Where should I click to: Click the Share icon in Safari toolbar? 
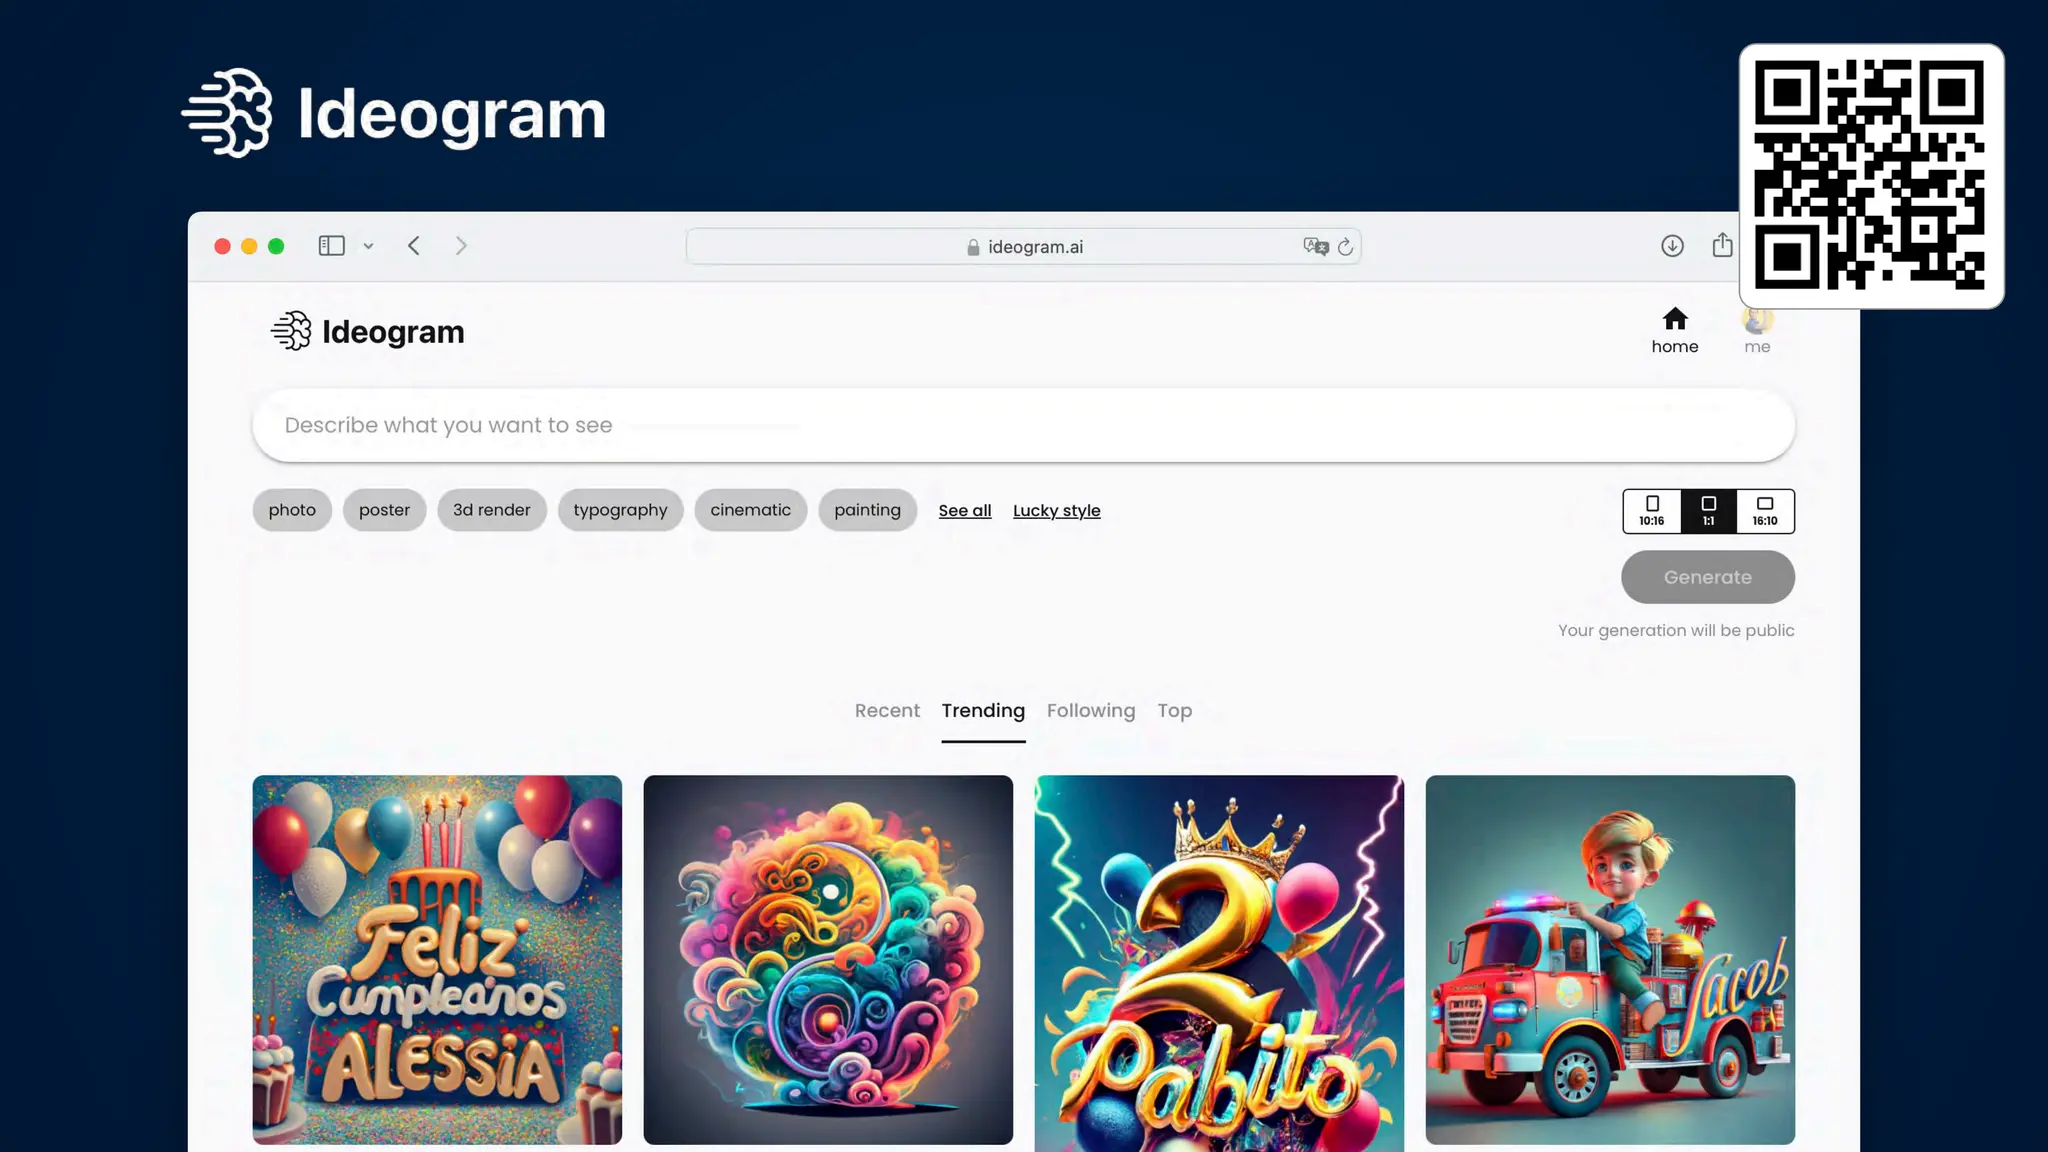(1722, 245)
